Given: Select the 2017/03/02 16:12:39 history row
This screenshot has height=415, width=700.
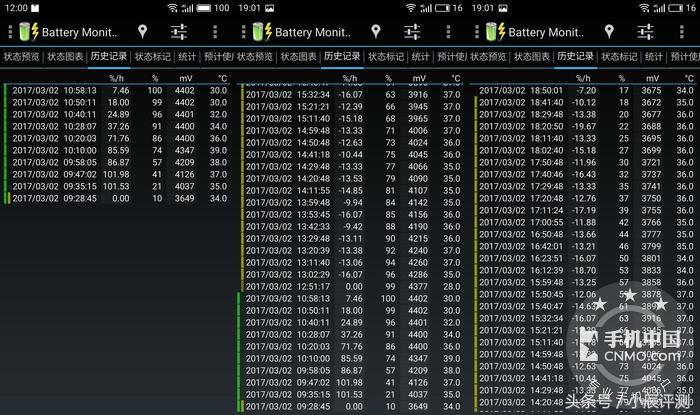Looking at the screenshot, I should [x=585, y=270].
